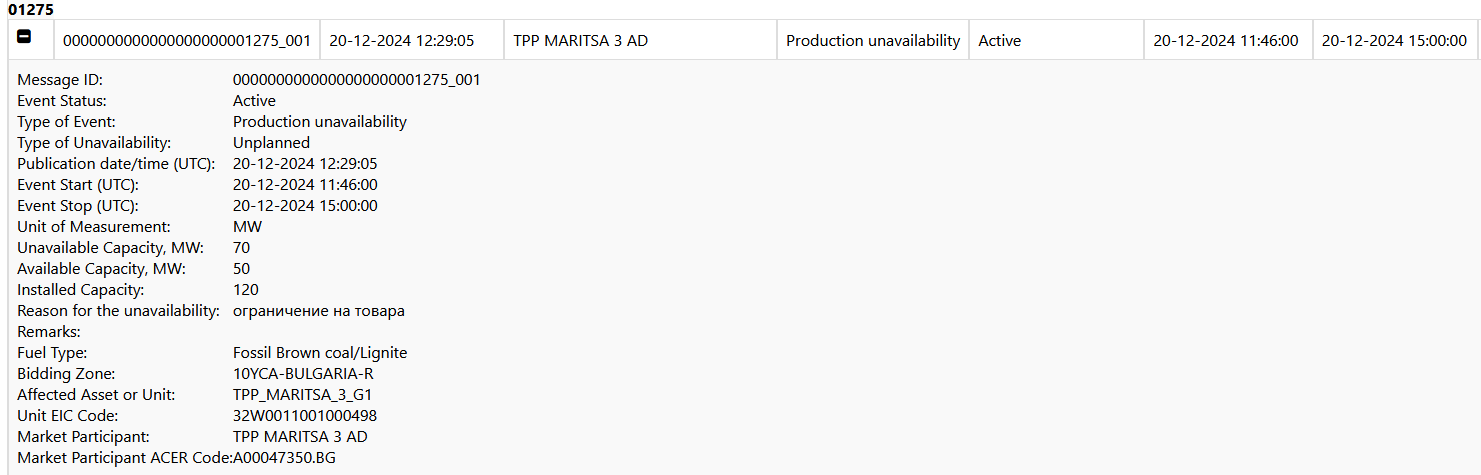This screenshot has width=1481, height=475.
Task: Click event stop 15:00:00 row cell
Action: tap(1393, 41)
